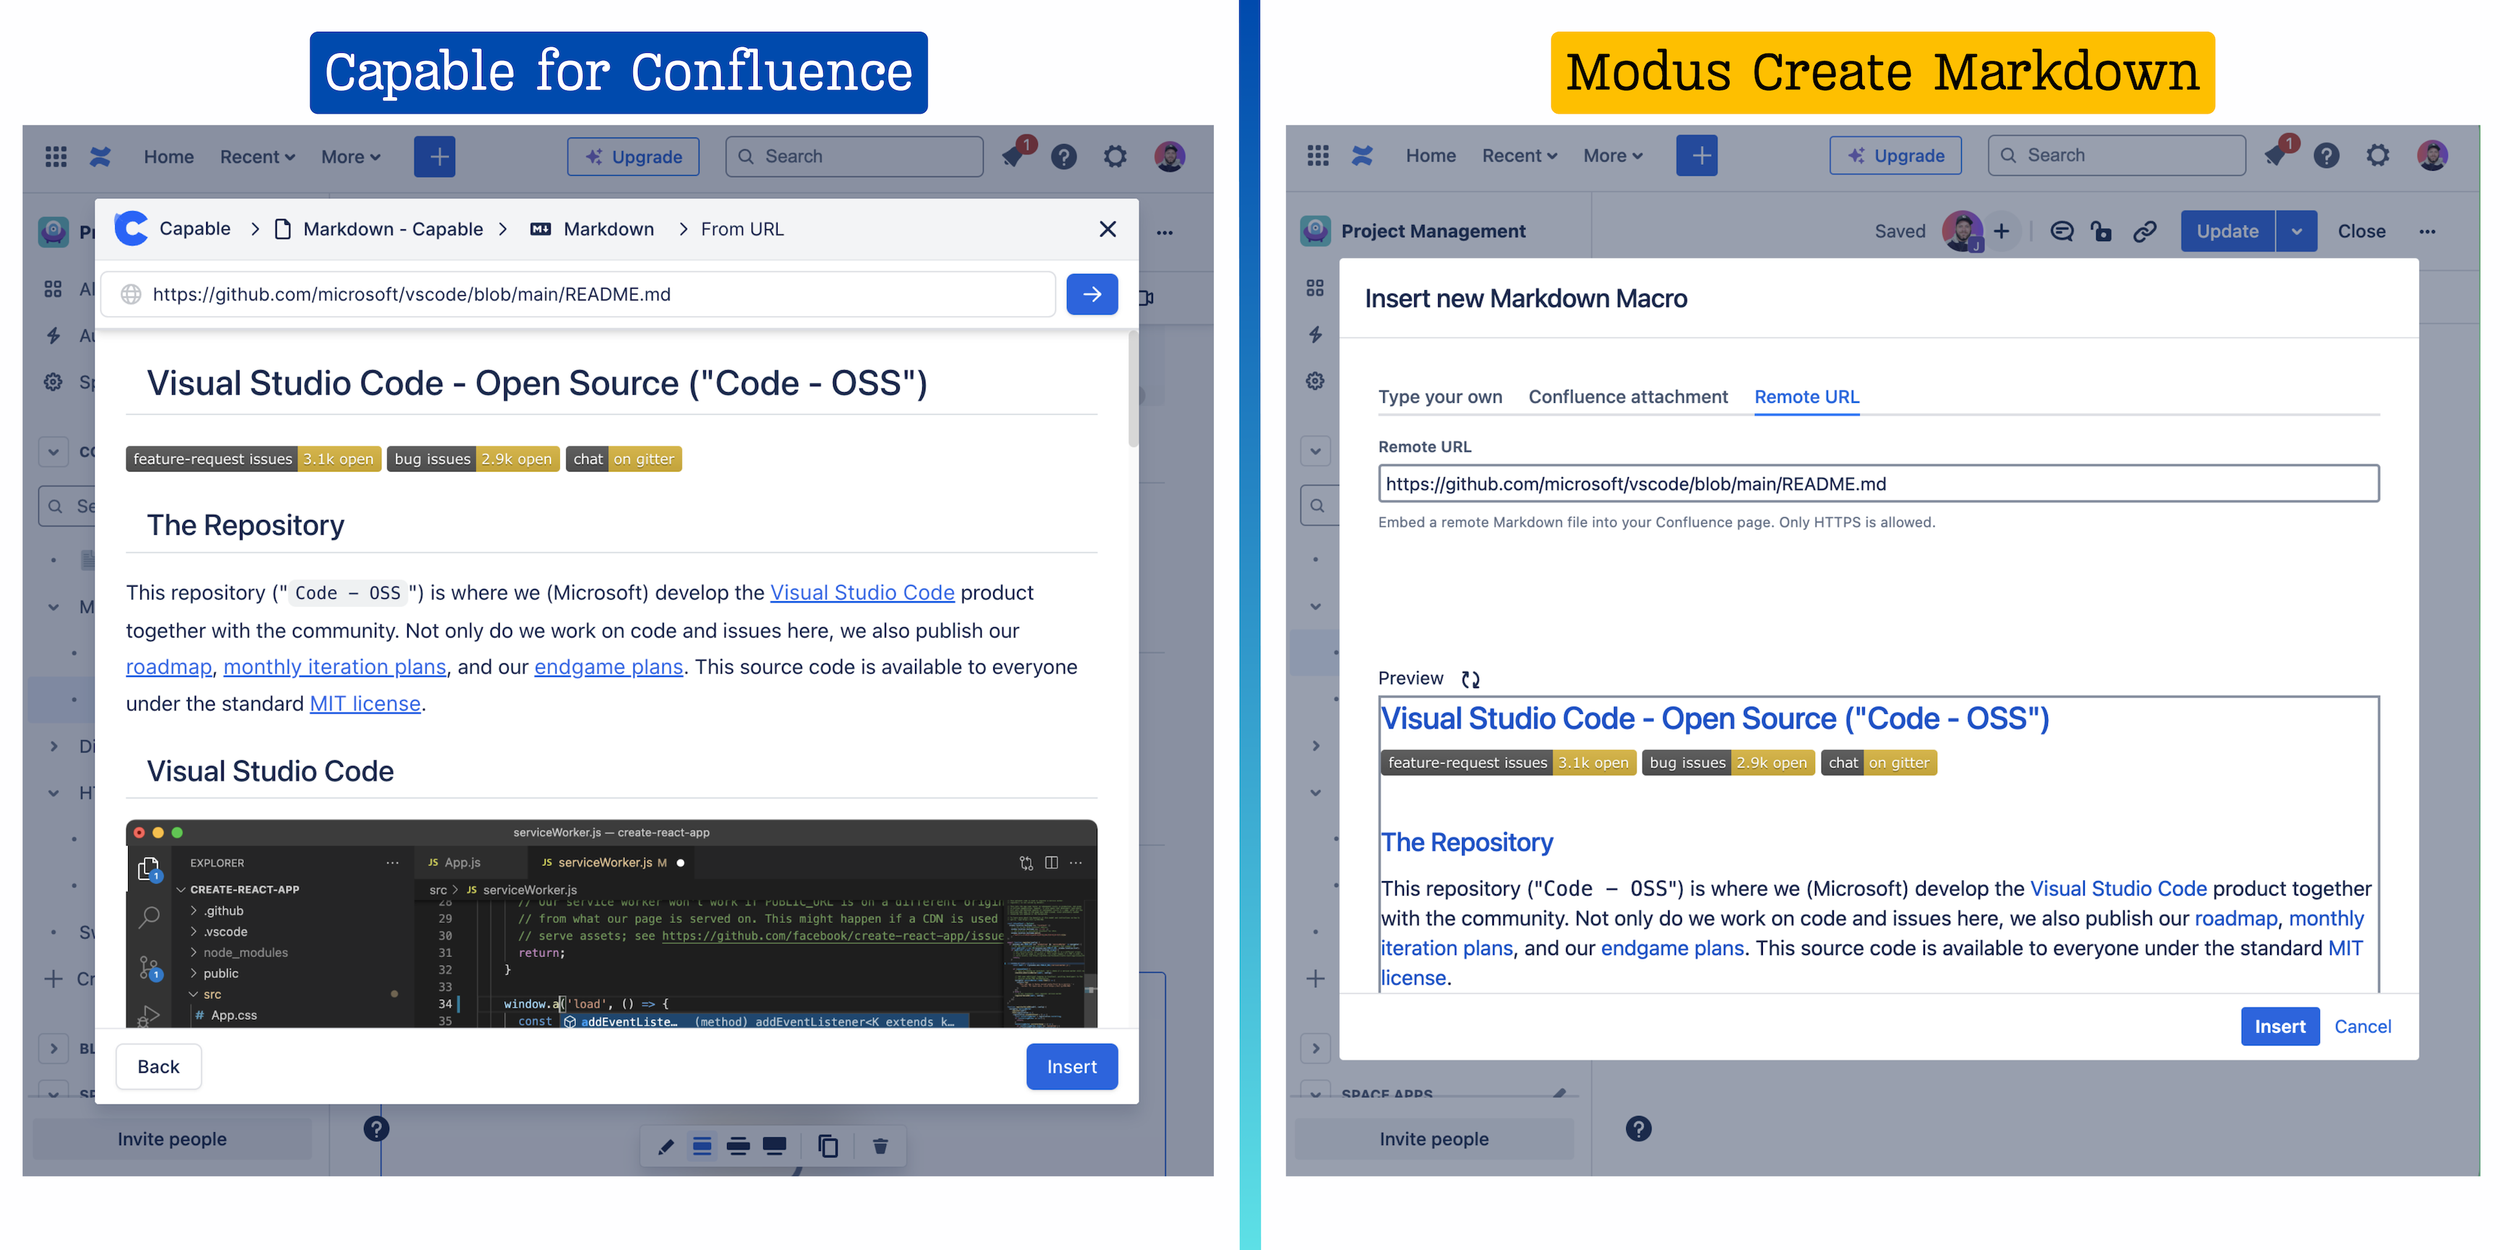Open Recent dropdown in right window
The height and width of the screenshot is (1250, 2500).
1519,155
